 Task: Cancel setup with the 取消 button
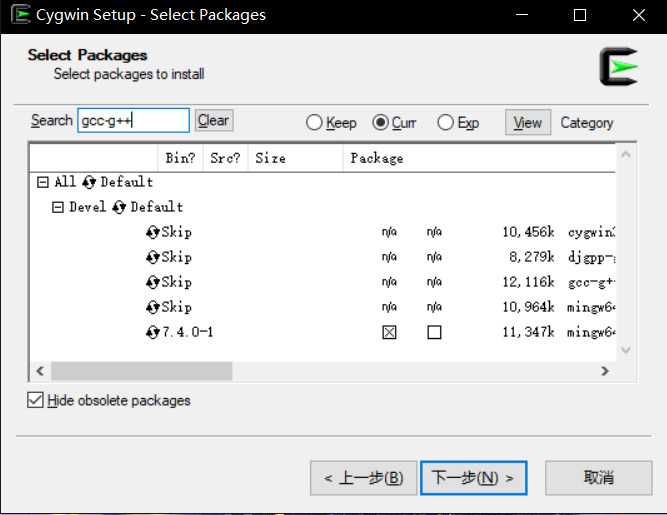click(x=599, y=478)
